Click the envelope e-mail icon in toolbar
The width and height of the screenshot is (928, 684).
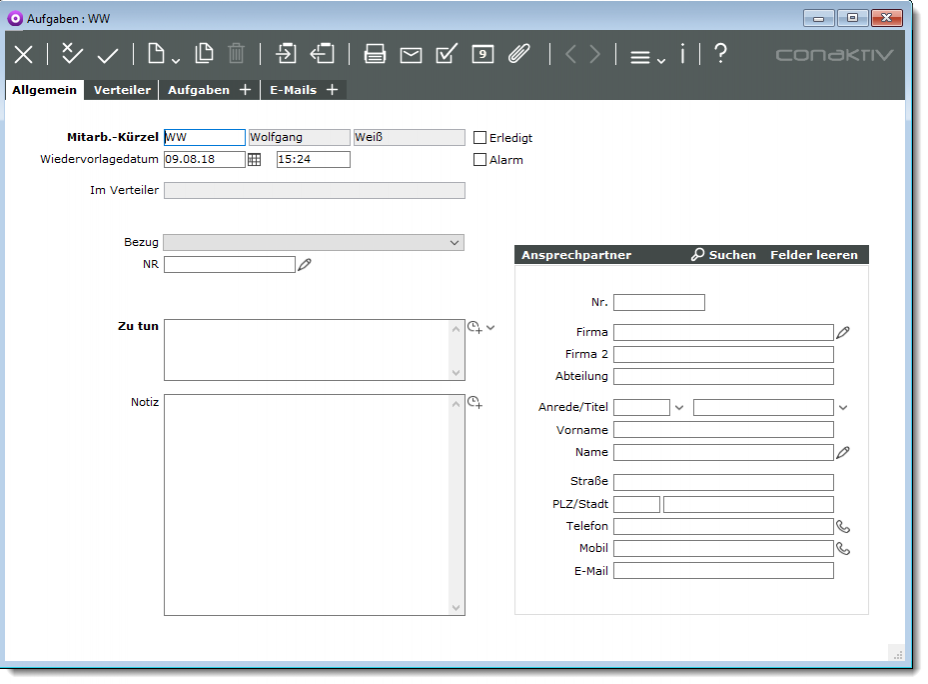pyautogui.click(x=411, y=55)
